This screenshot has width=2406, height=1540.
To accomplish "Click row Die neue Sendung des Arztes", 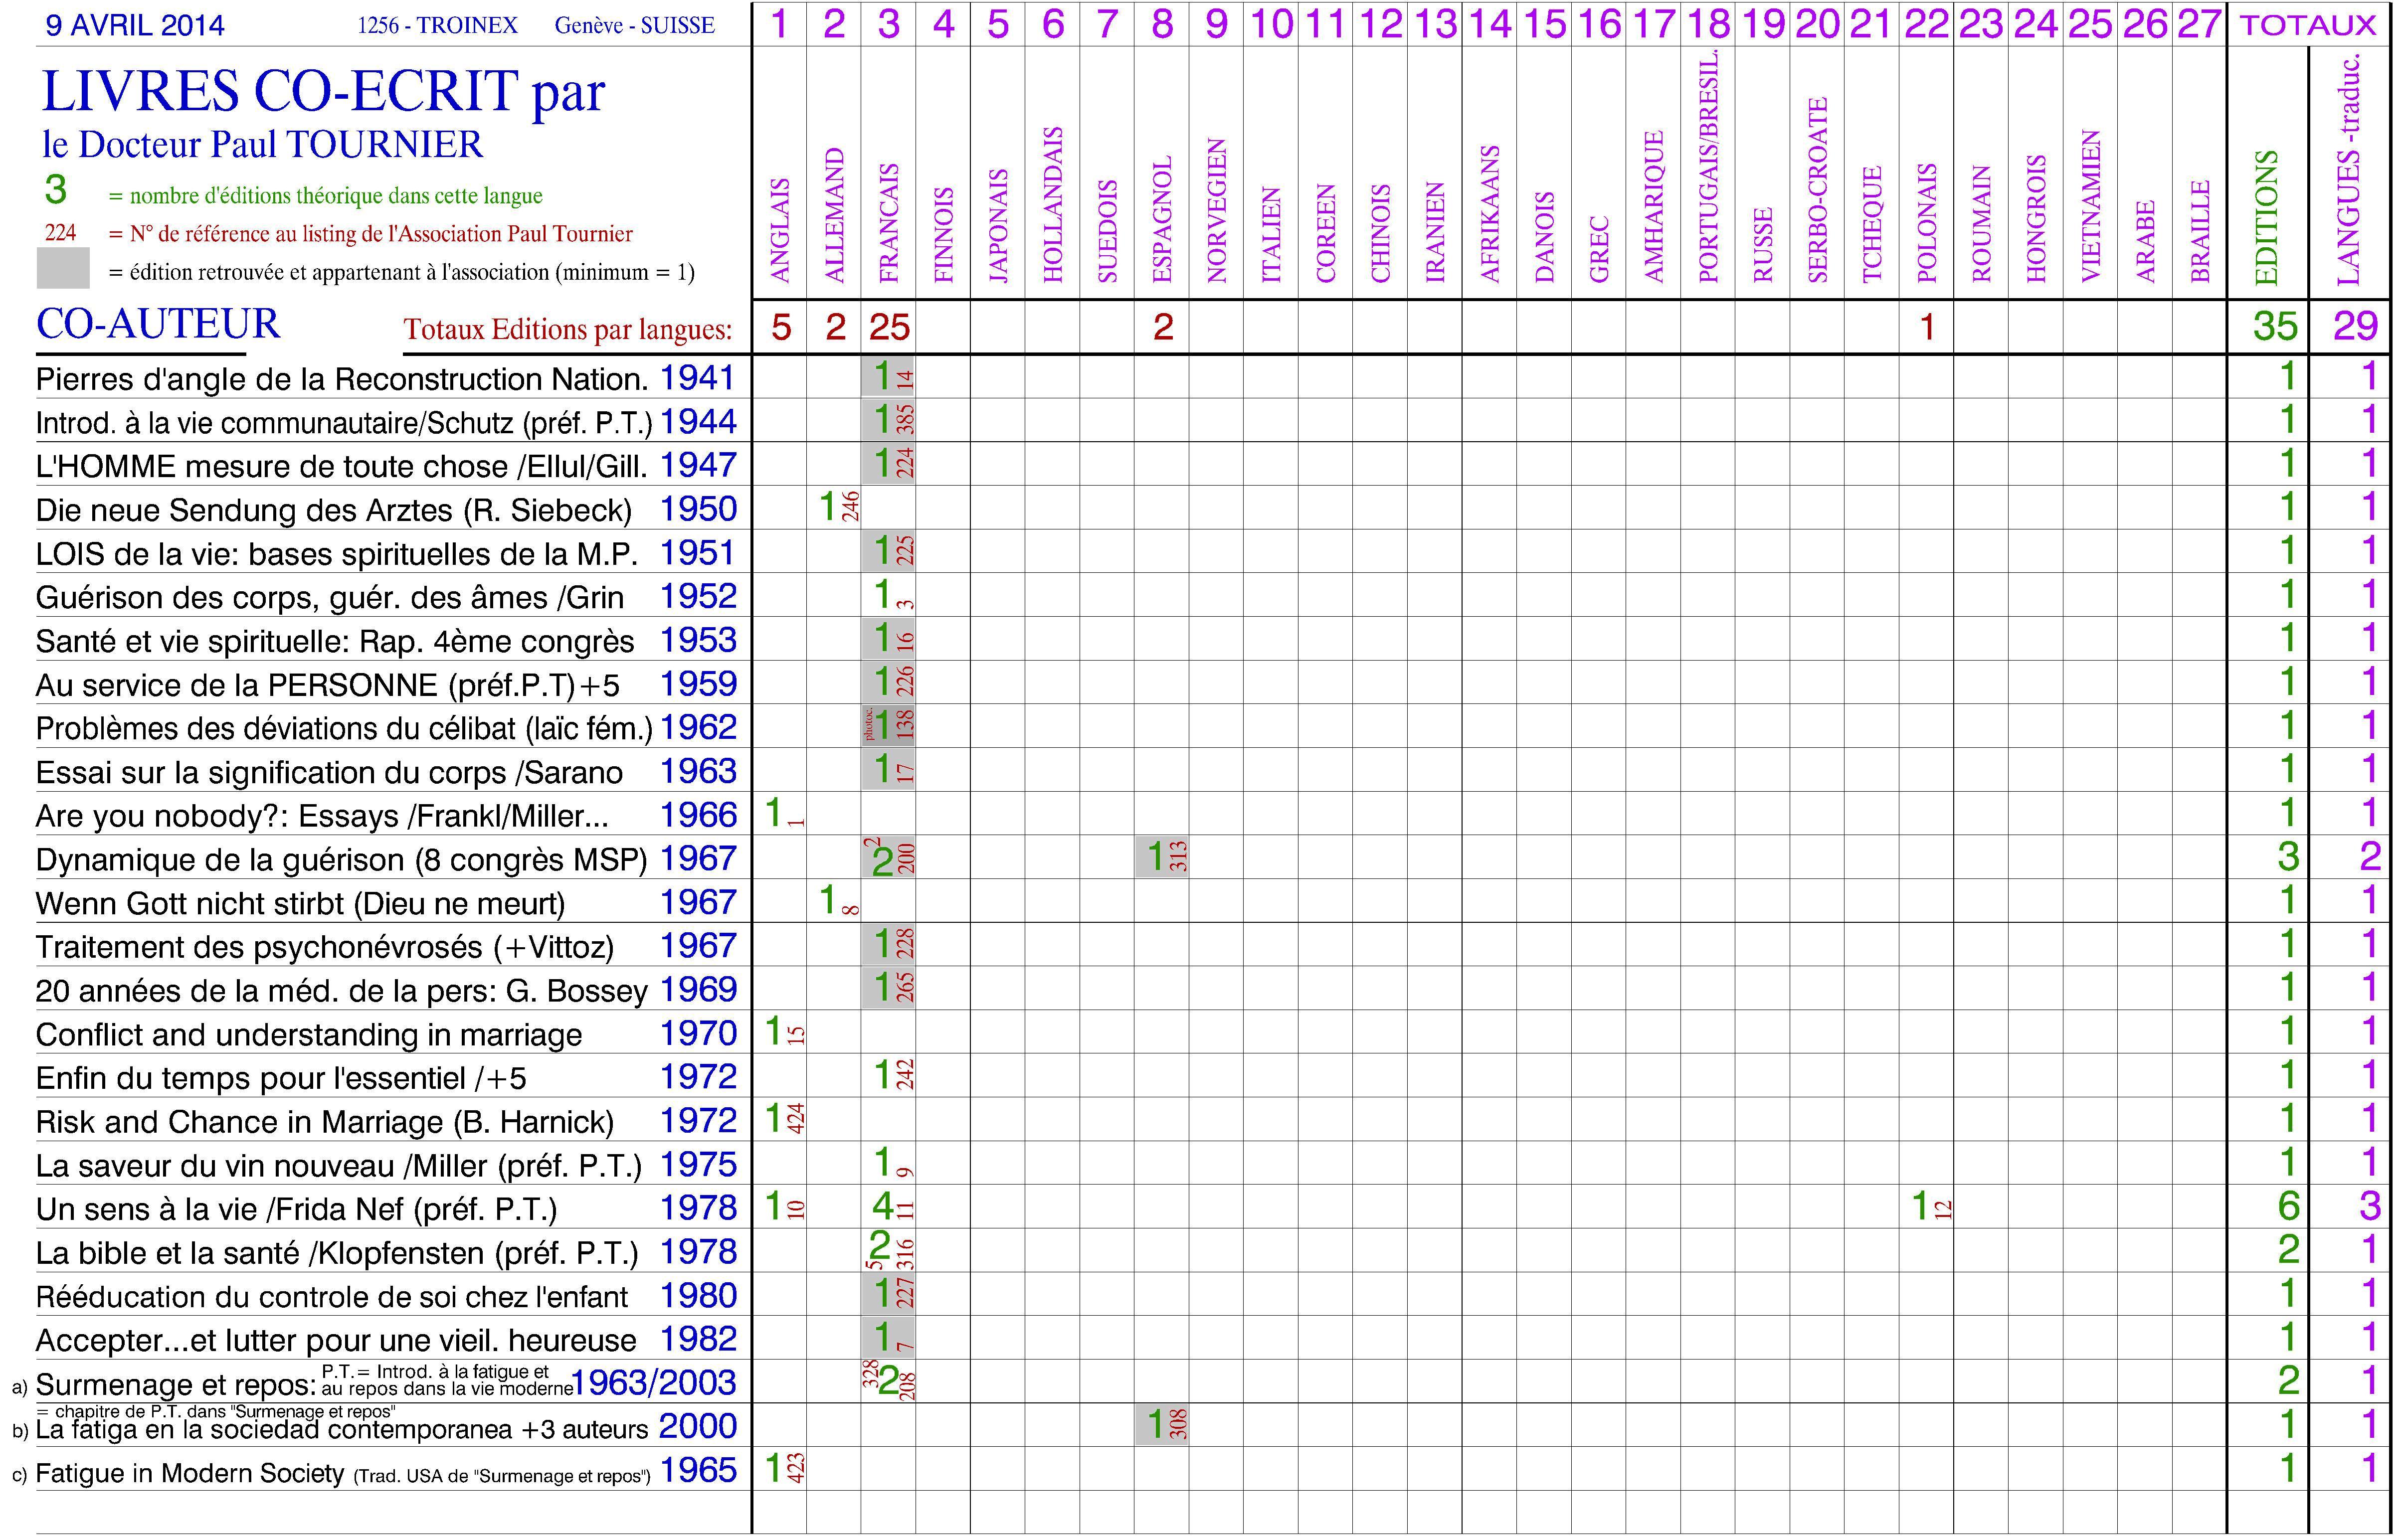I will point(333,511).
